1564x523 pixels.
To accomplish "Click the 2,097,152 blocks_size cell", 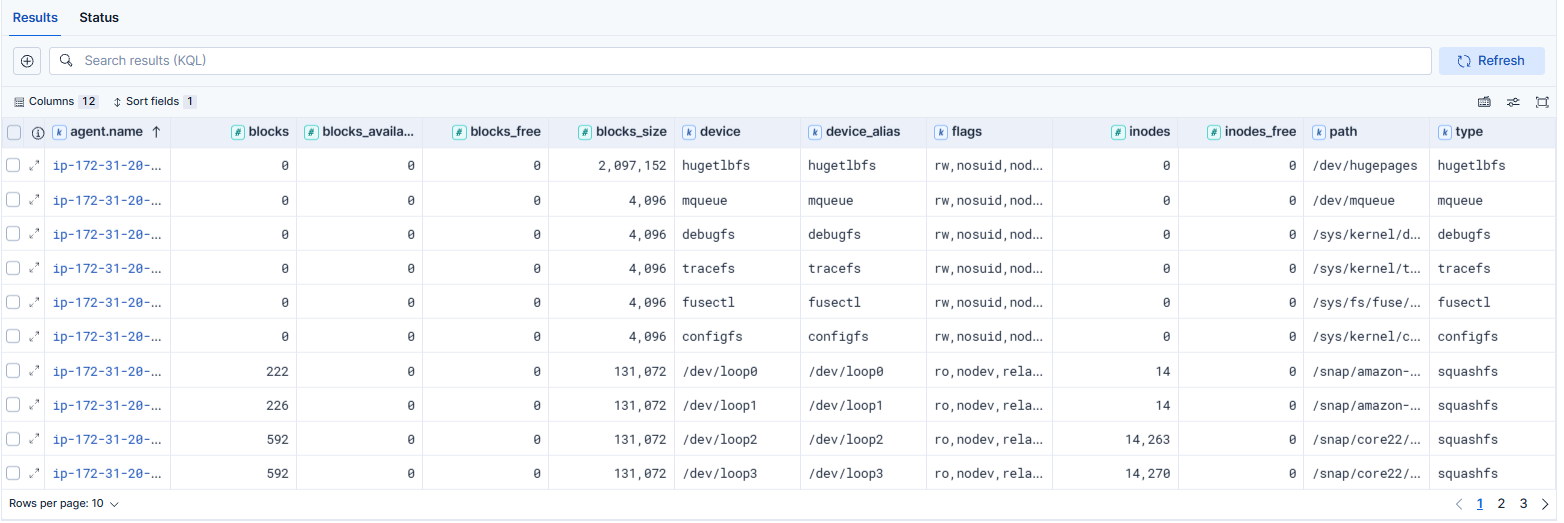I will (611, 165).
